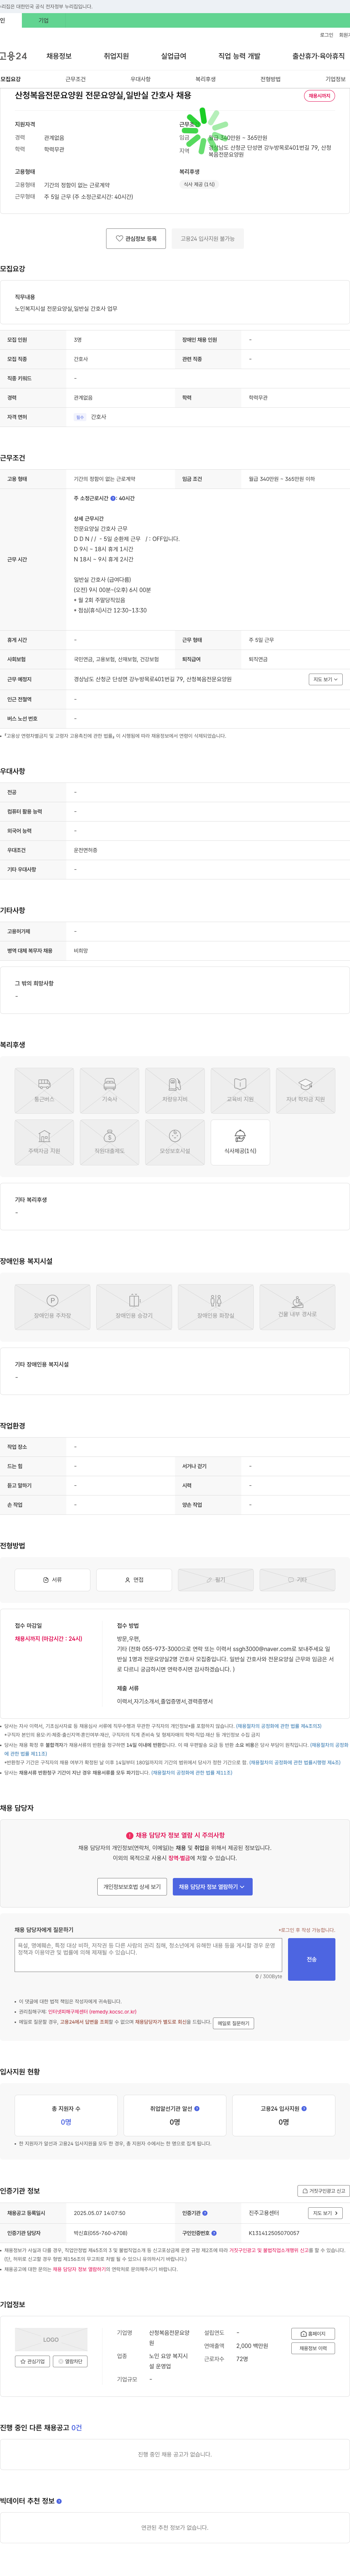Click the 채용절차의 공정화에 관한 법률 제4조의3 link
350x2576 pixels.
coord(279,1726)
